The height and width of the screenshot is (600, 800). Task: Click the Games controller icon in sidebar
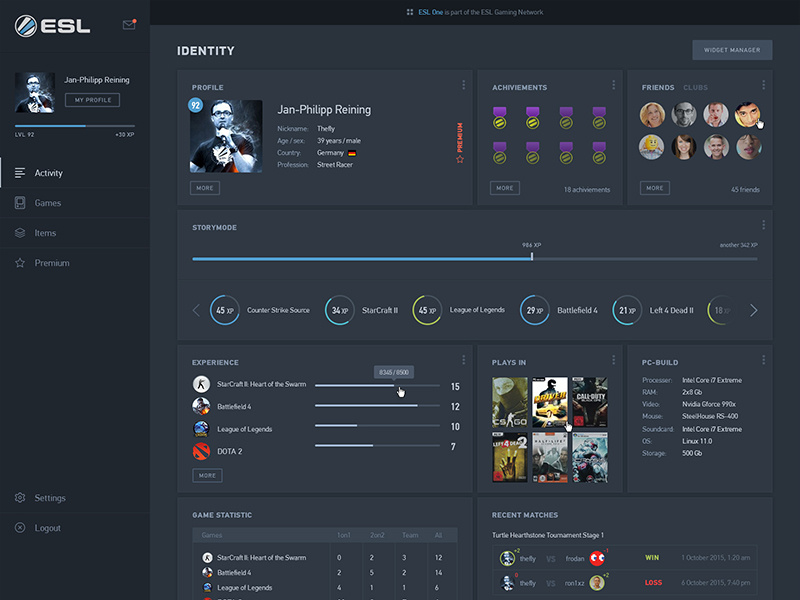tap(20, 203)
